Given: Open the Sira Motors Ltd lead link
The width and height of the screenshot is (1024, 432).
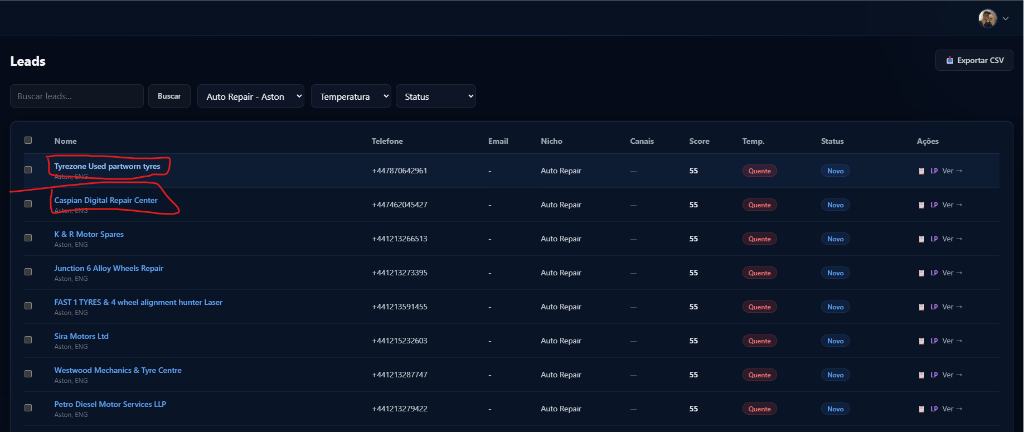Looking at the screenshot, I should tap(81, 336).
